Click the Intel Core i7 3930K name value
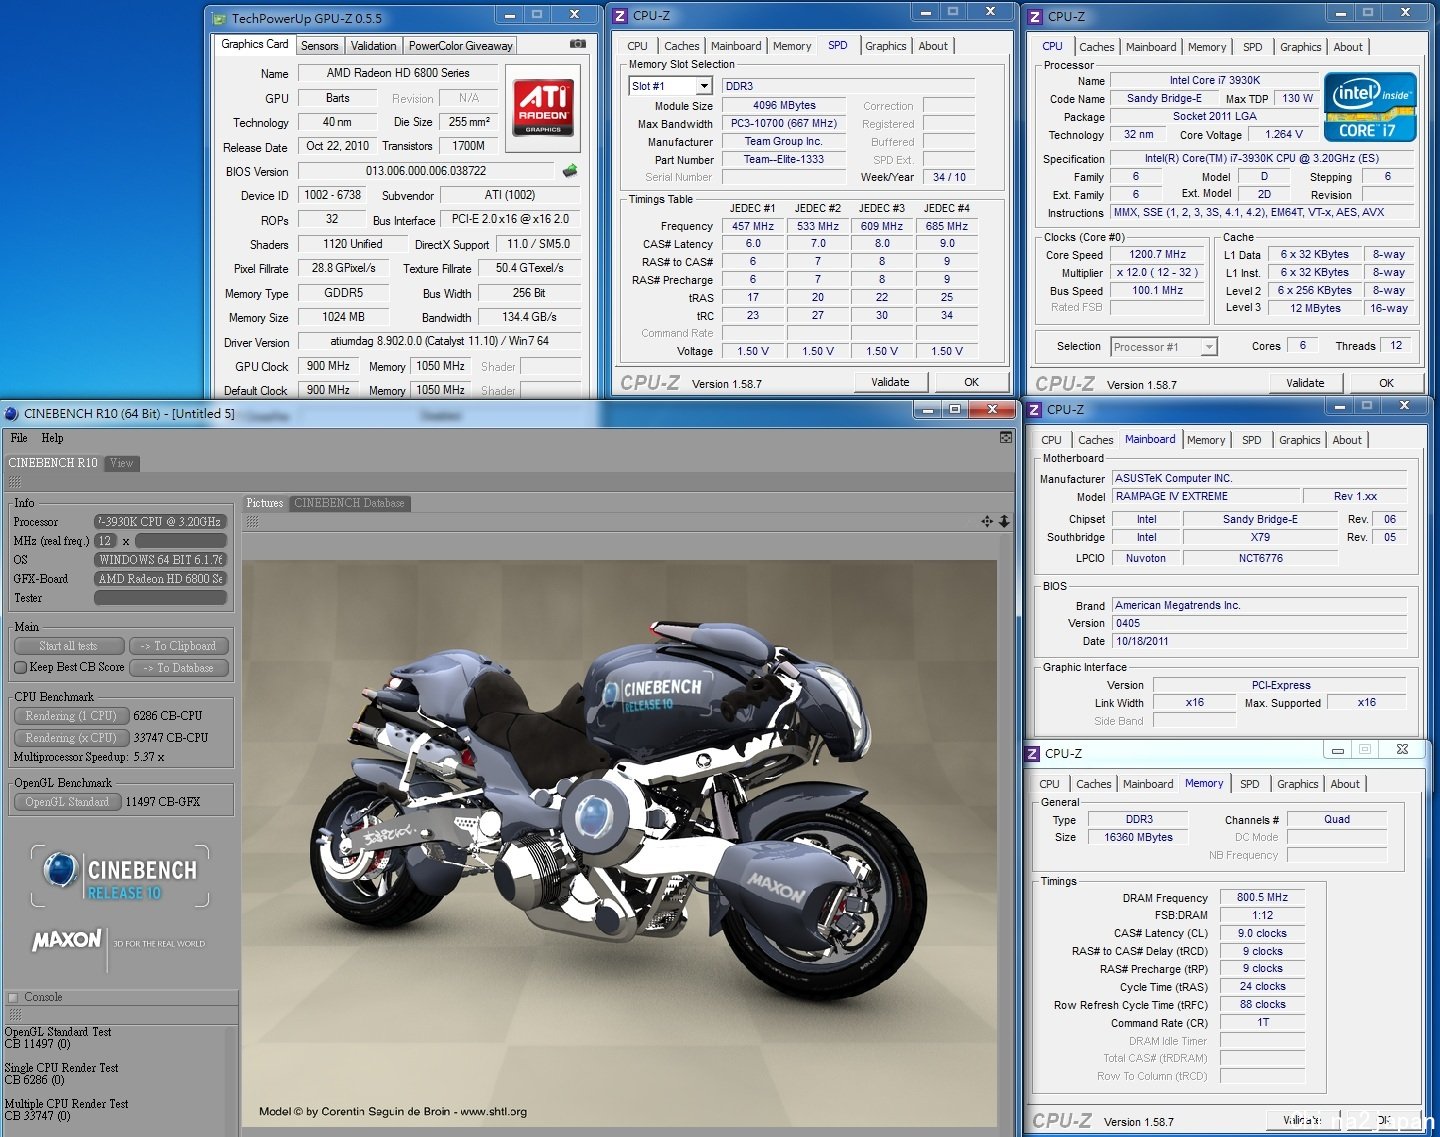The width and height of the screenshot is (1440, 1137). pos(1214,80)
